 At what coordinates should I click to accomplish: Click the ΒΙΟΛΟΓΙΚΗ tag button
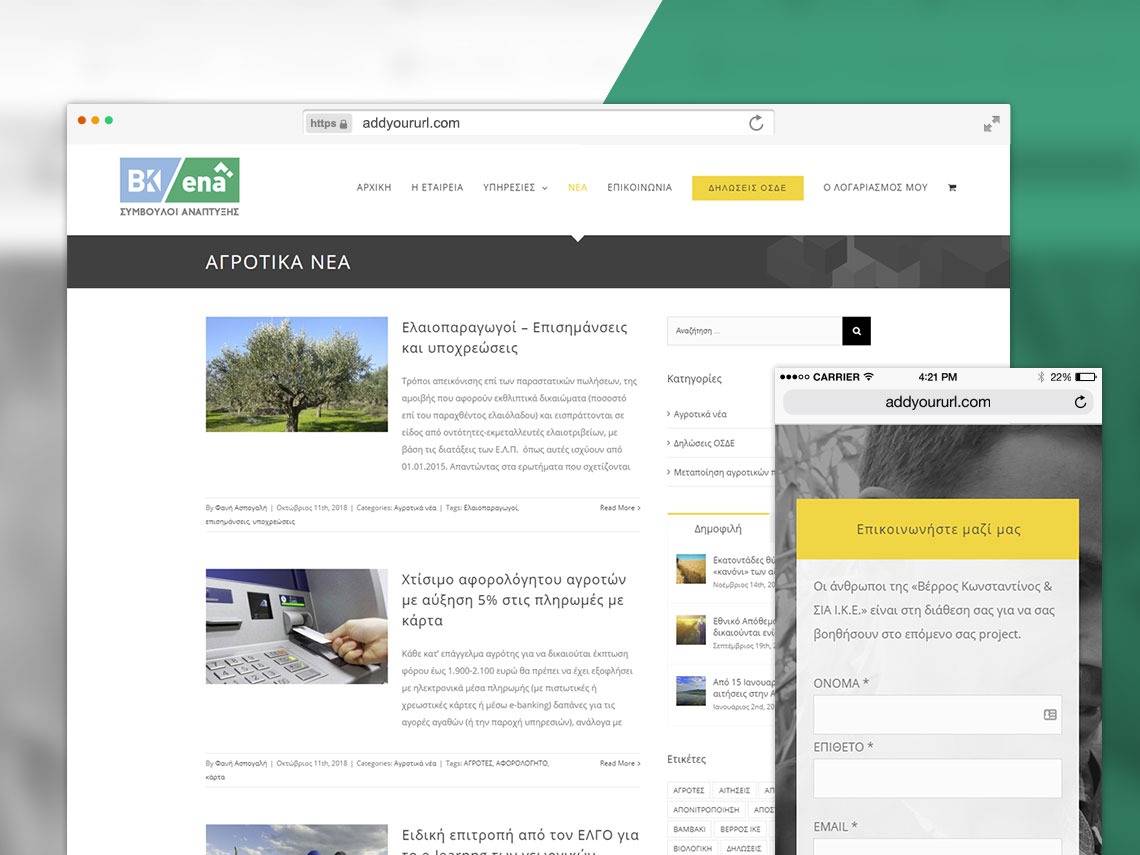[x=692, y=848]
